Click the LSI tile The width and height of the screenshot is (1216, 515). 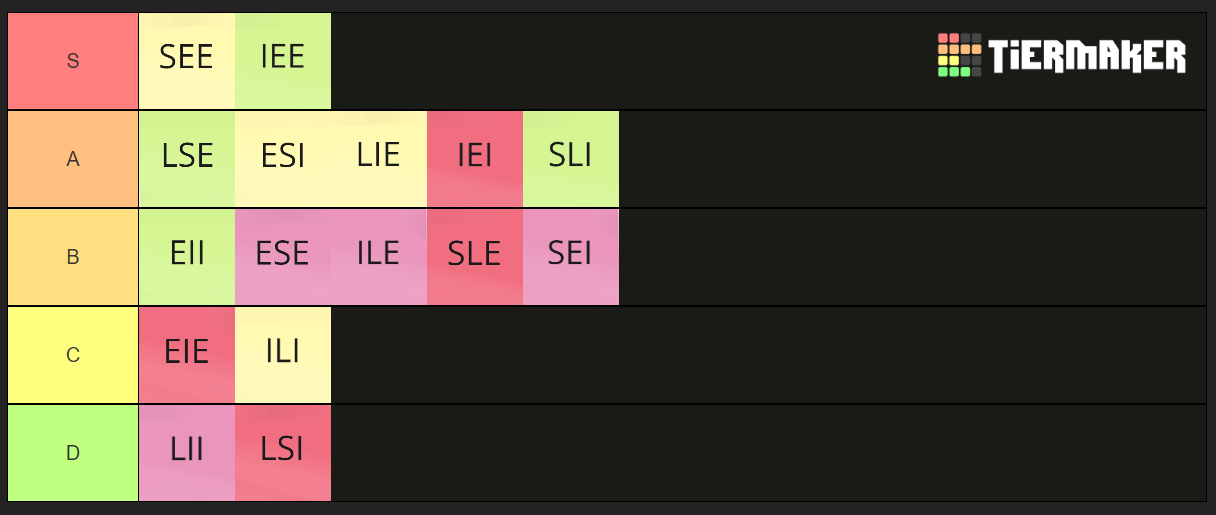click(x=283, y=453)
